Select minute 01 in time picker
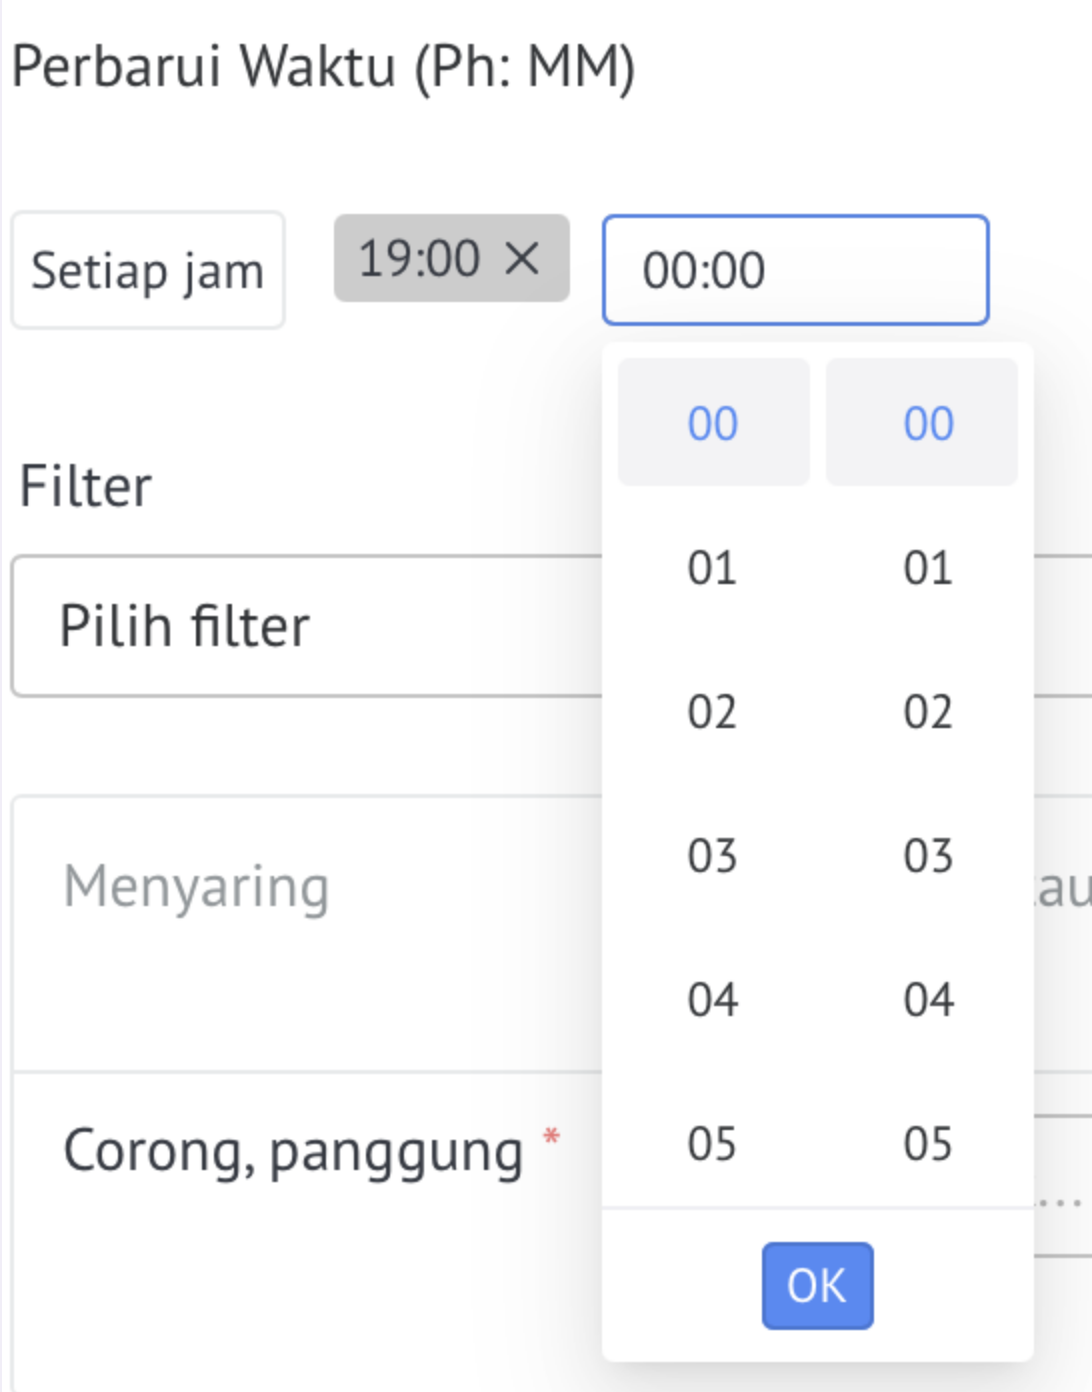The image size is (1092, 1392). click(x=921, y=567)
